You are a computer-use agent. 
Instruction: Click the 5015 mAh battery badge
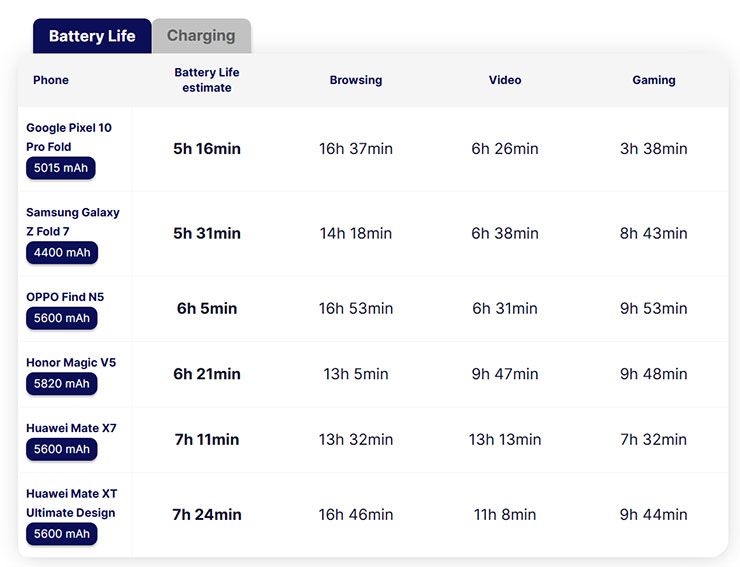pos(62,168)
